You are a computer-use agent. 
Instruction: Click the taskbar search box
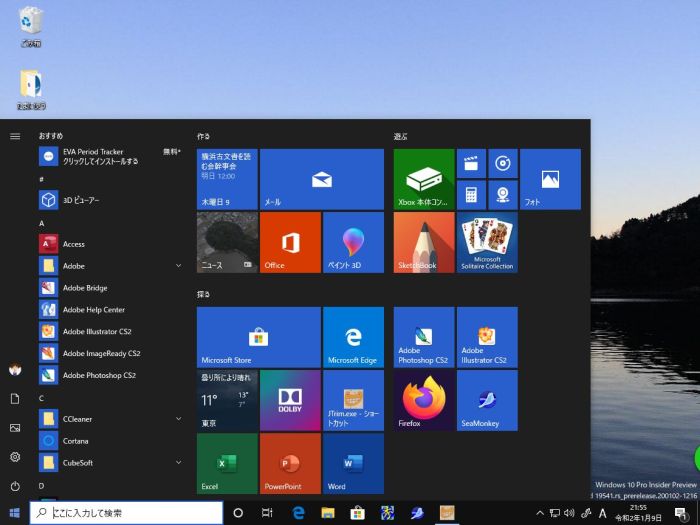pyautogui.click(x=126, y=513)
